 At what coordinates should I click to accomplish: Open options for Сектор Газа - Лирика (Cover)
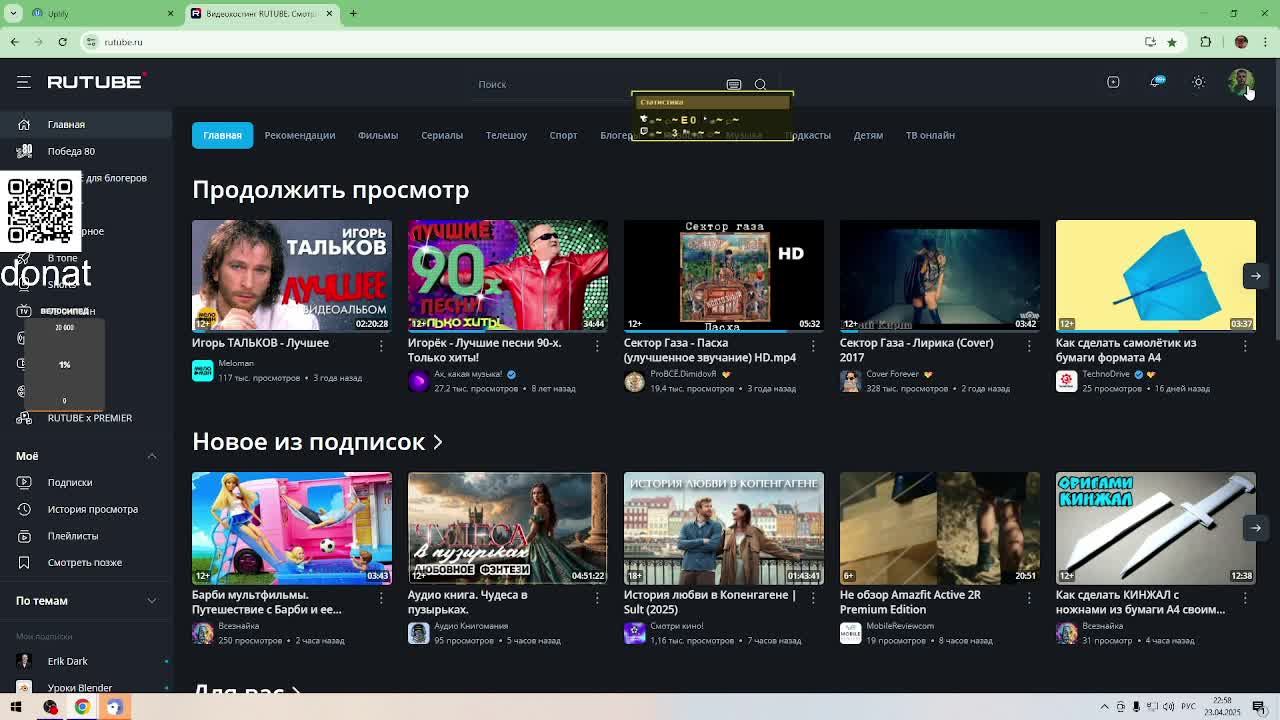click(x=1029, y=346)
